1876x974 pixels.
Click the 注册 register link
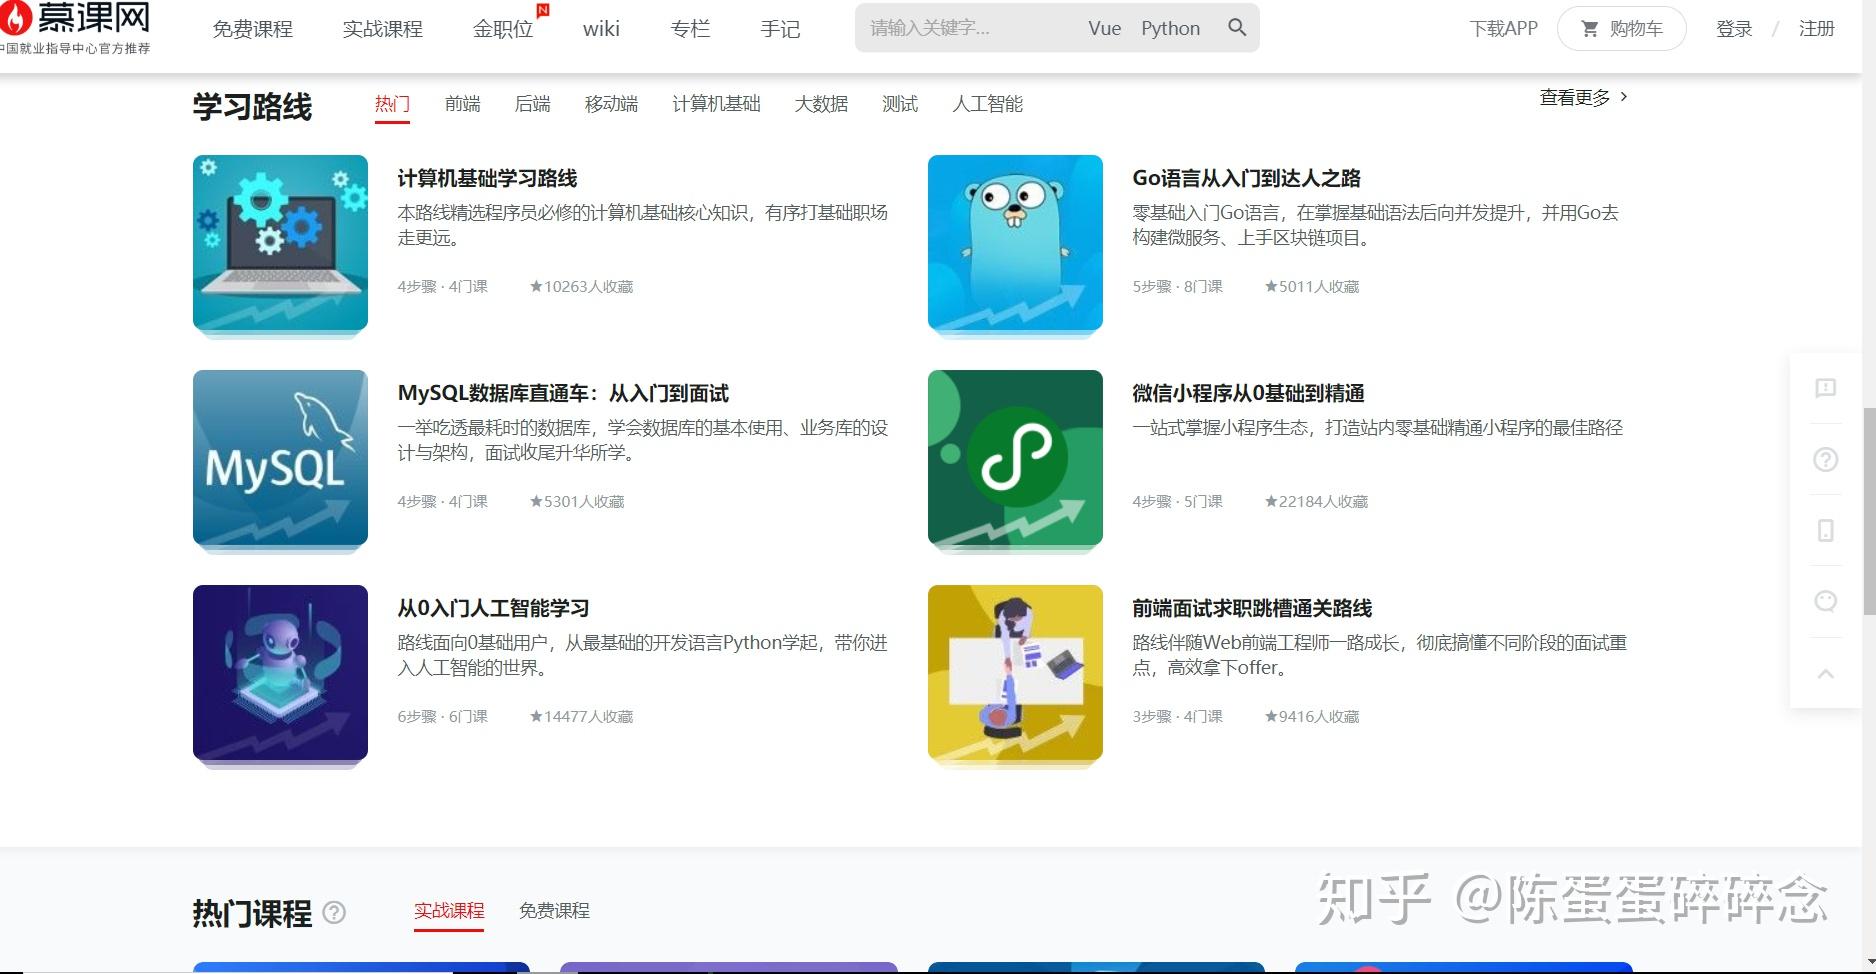[x=1817, y=29]
